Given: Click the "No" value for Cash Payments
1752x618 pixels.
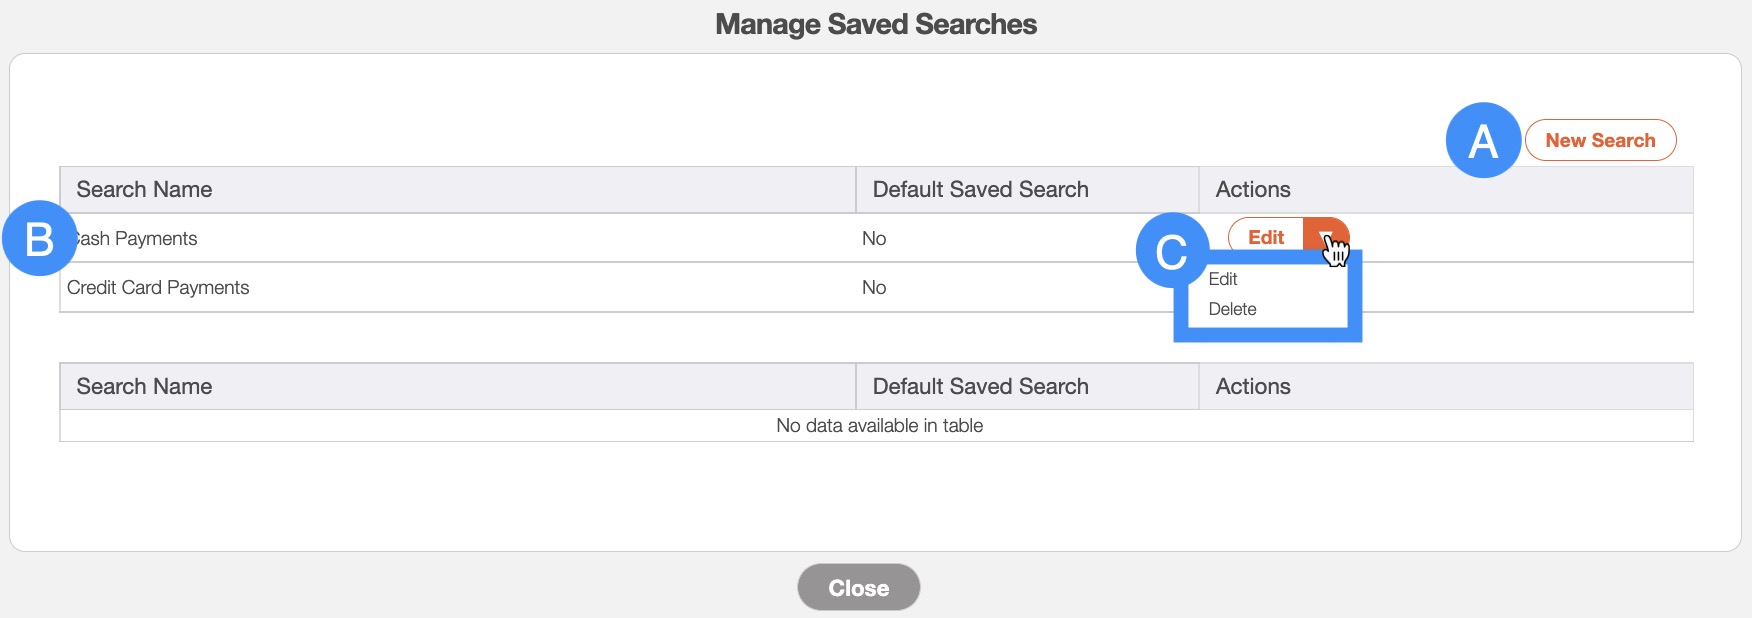Looking at the screenshot, I should click(874, 239).
